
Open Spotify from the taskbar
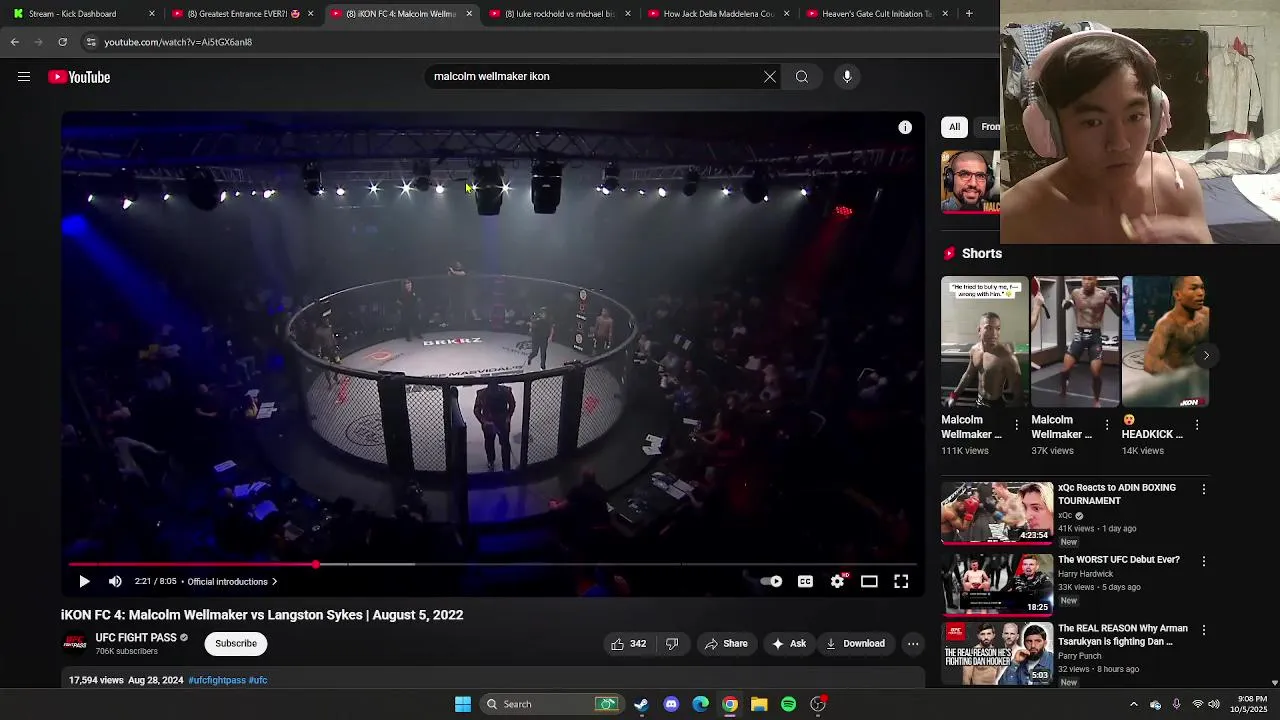(x=788, y=704)
